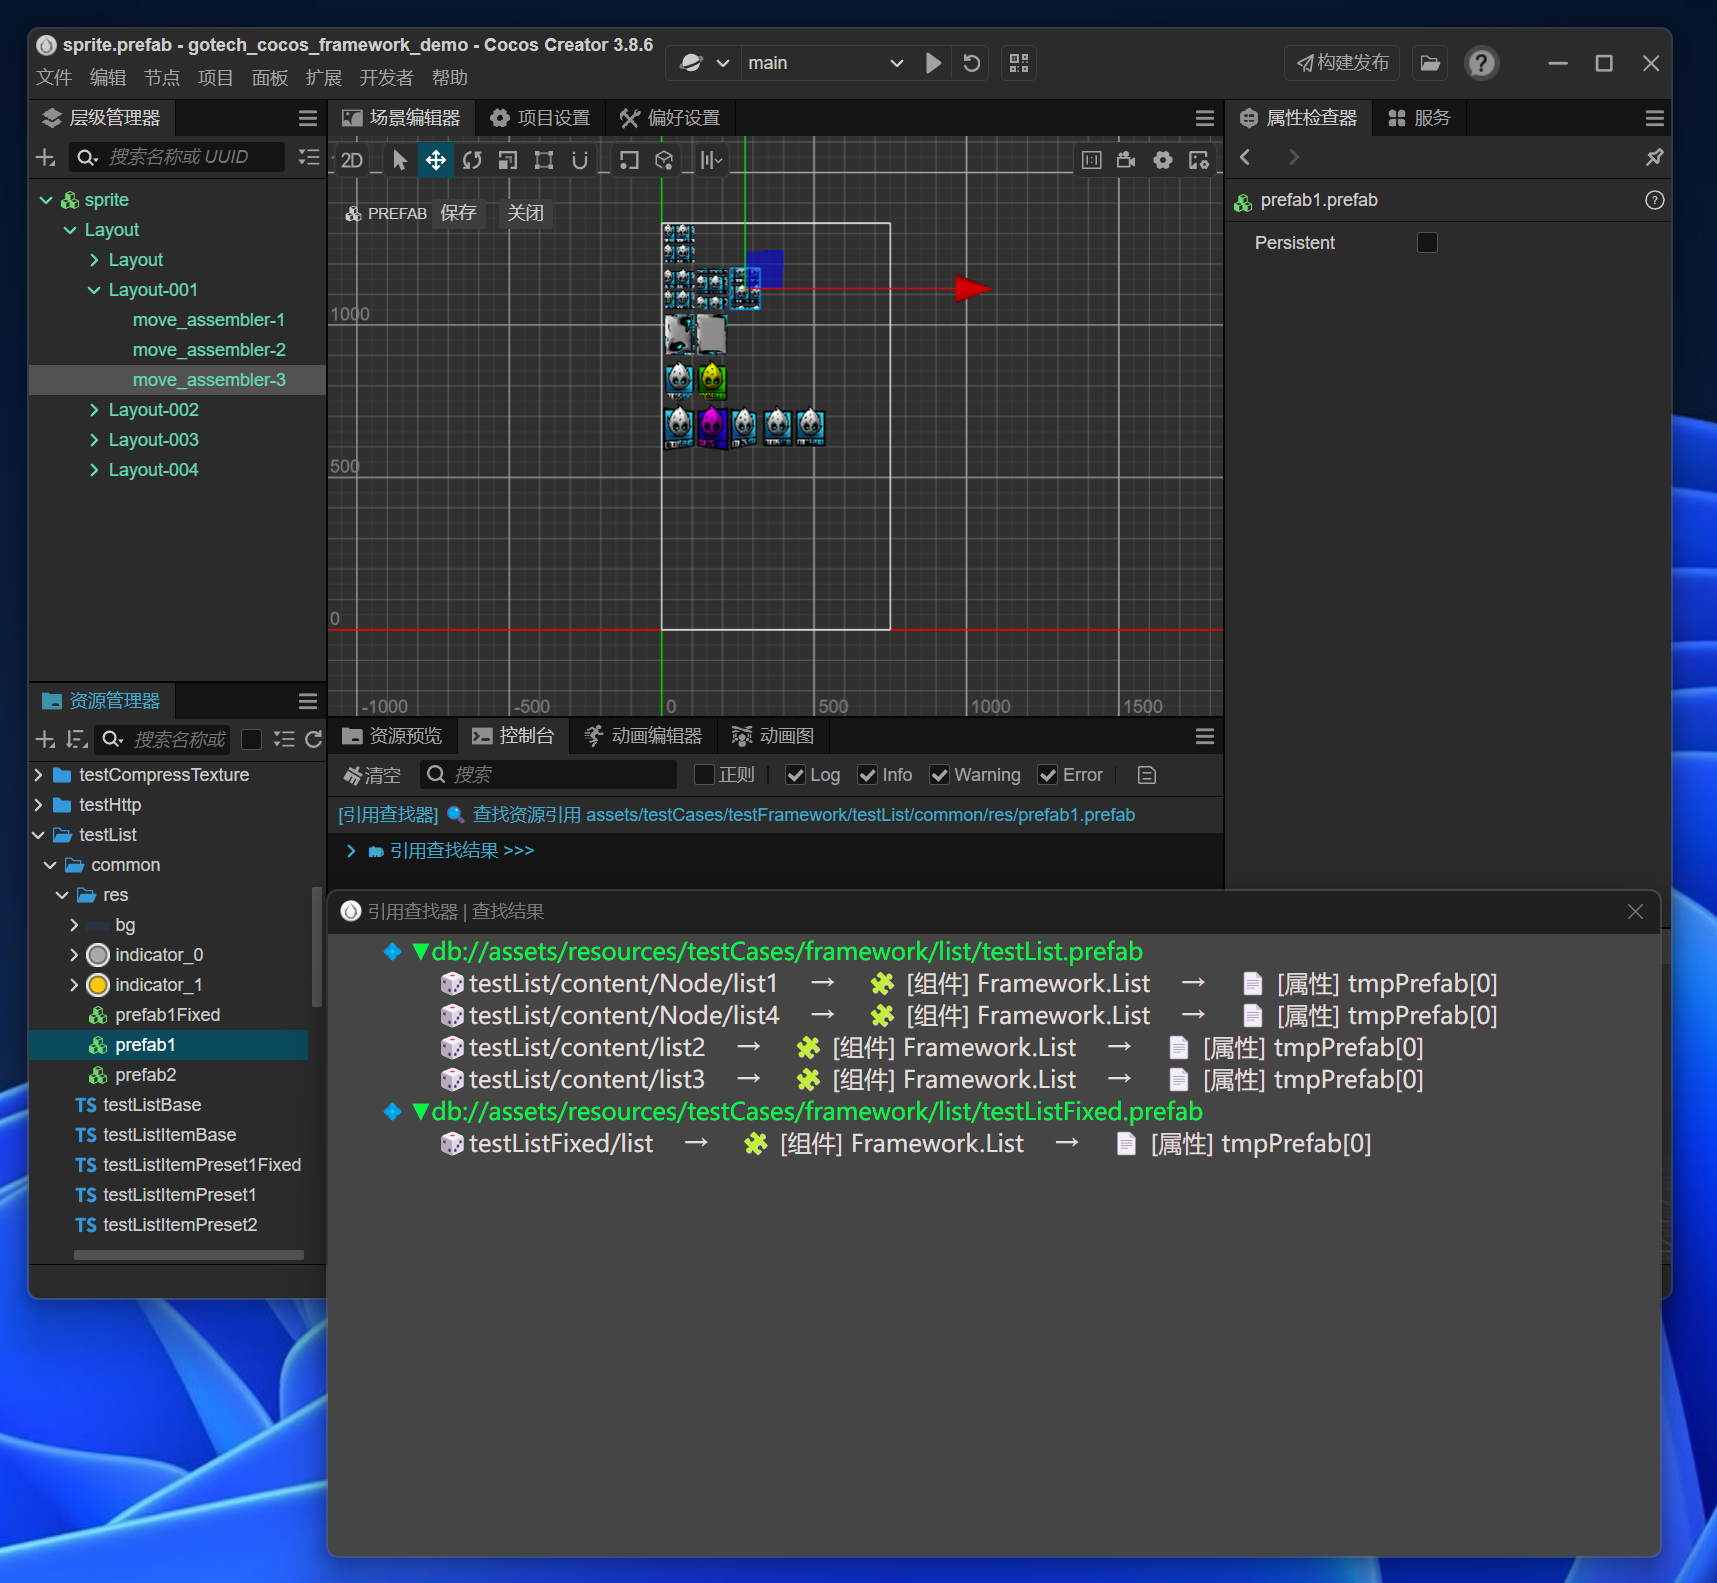
Task: Select the move gizmo tool
Action: tap(436, 160)
